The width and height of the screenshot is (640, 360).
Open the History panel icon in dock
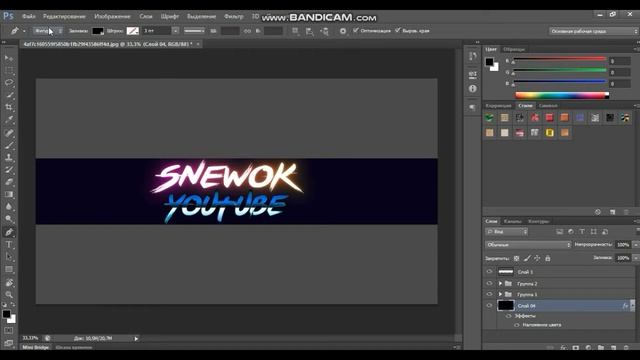(473, 56)
